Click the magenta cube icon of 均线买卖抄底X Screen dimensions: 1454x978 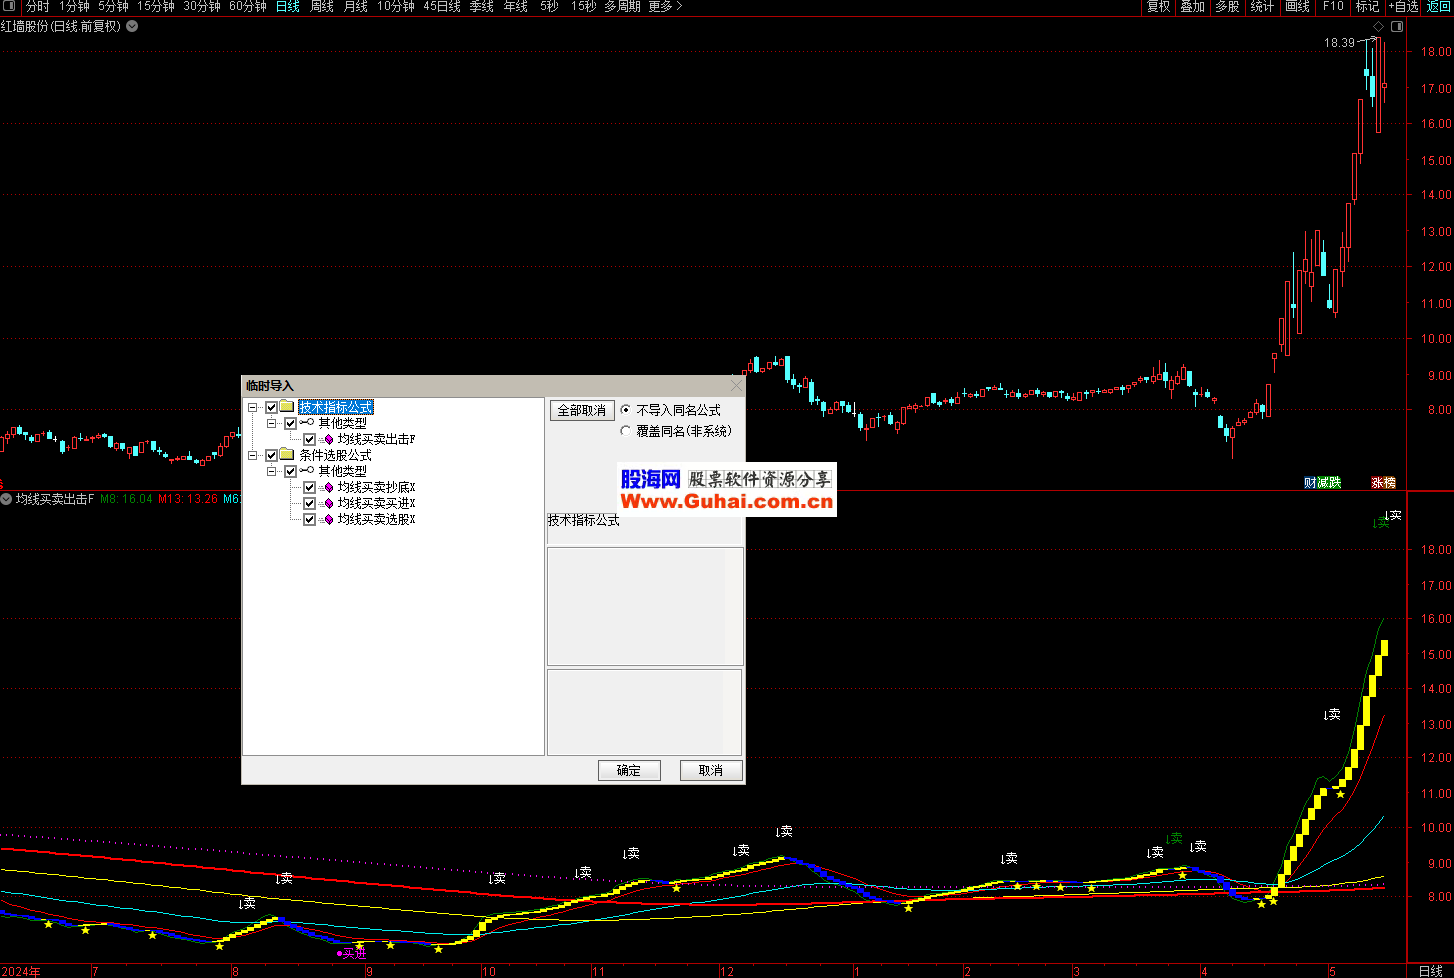[327, 487]
